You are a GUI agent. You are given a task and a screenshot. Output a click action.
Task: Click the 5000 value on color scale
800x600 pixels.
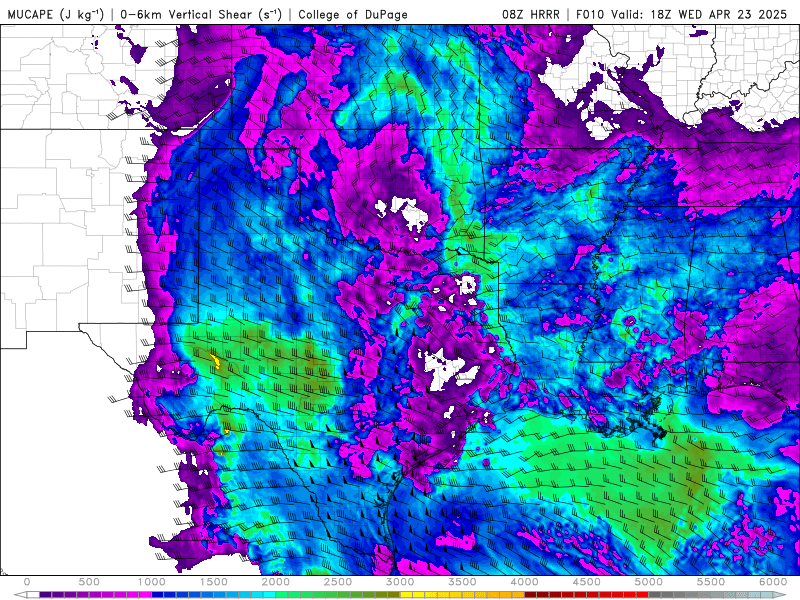649,582
